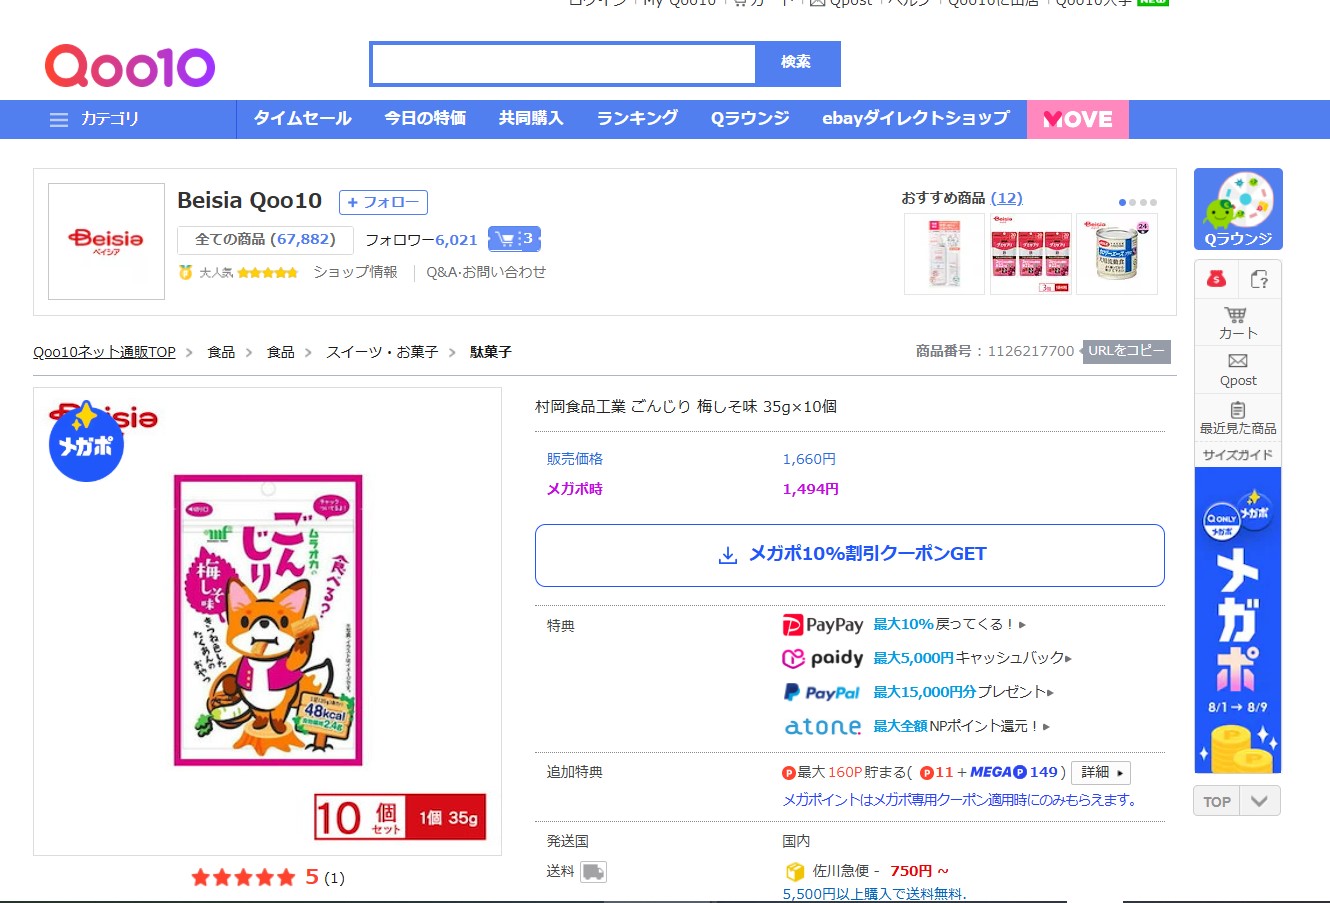
Task: Open paidy 最大5,000円キャッシュバック link
Action: 972,658
